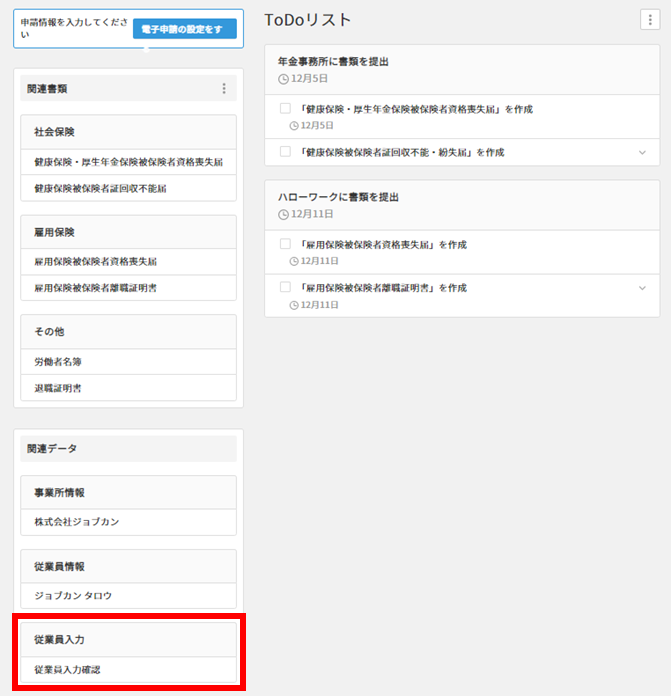This screenshot has height=696, width=671.
Task: Open 雇用保険被保険者資格喪失届 in the sidebar
Action: (x=95, y=261)
